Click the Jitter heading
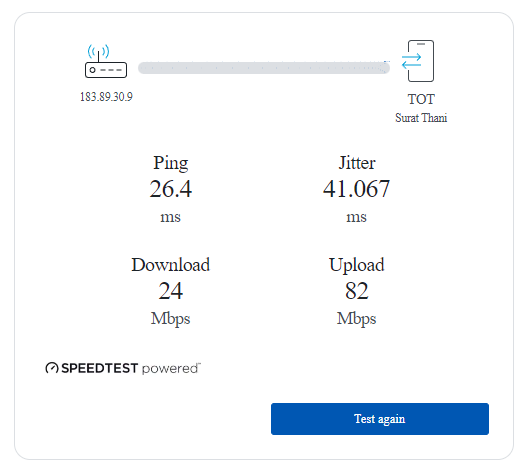The width and height of the screenshot is (520, 467). point(356,163)
